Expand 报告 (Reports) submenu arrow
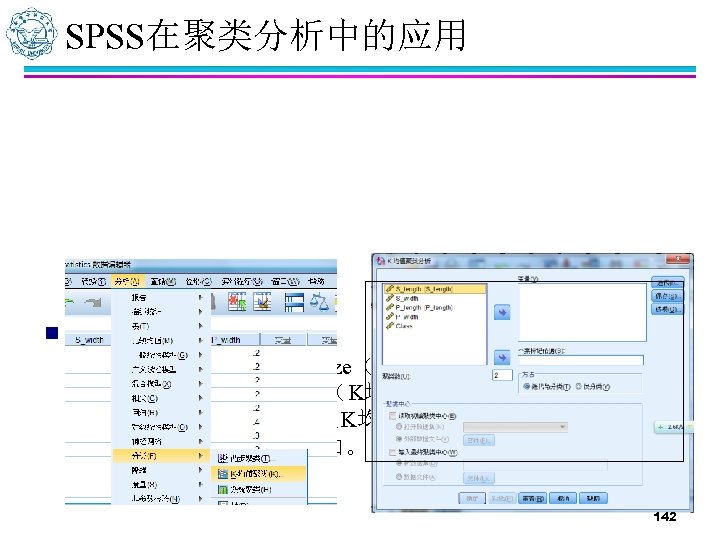 pos(201,298)
